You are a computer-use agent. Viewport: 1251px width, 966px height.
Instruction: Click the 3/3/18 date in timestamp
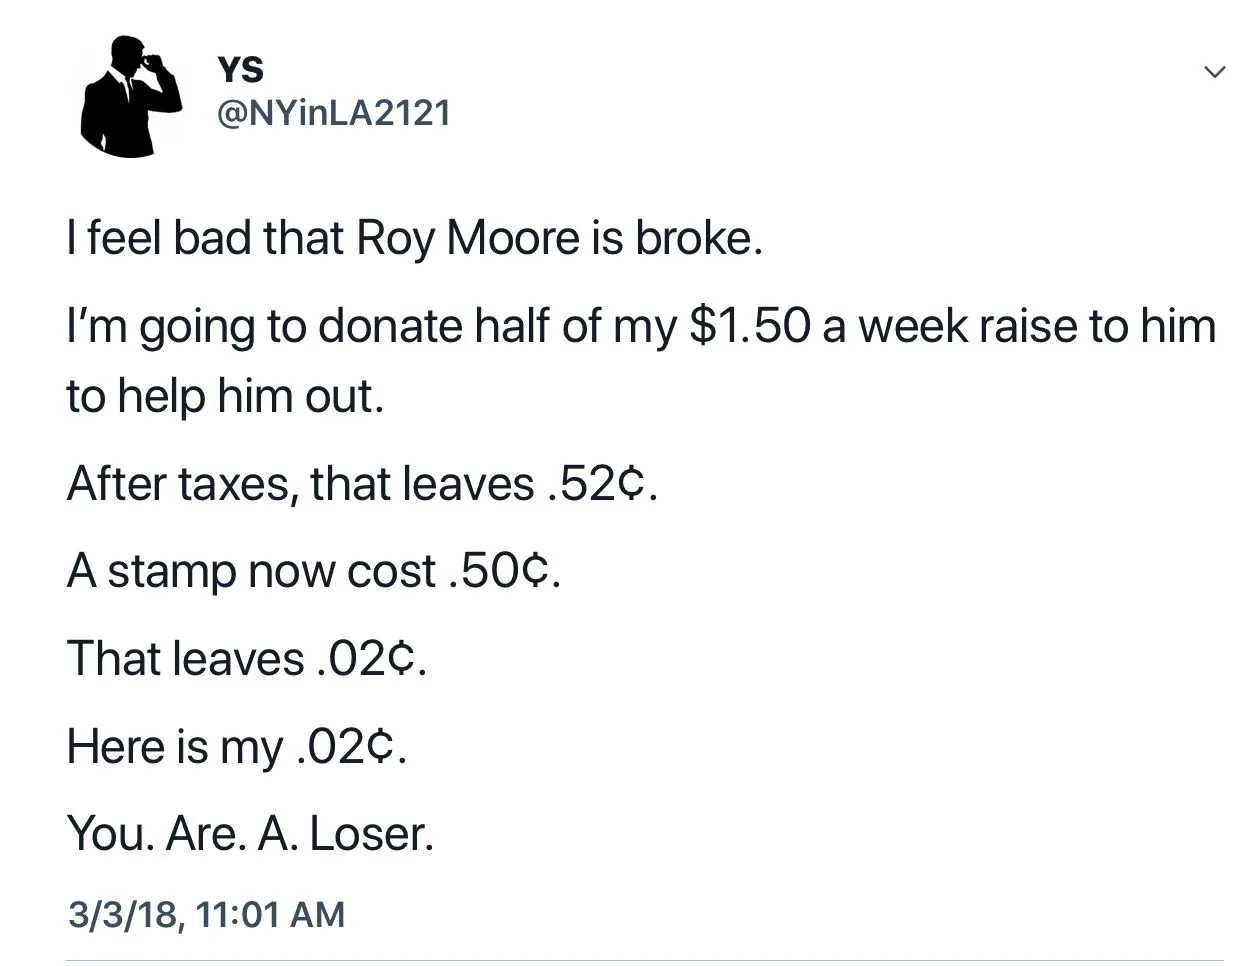[124, 914]
